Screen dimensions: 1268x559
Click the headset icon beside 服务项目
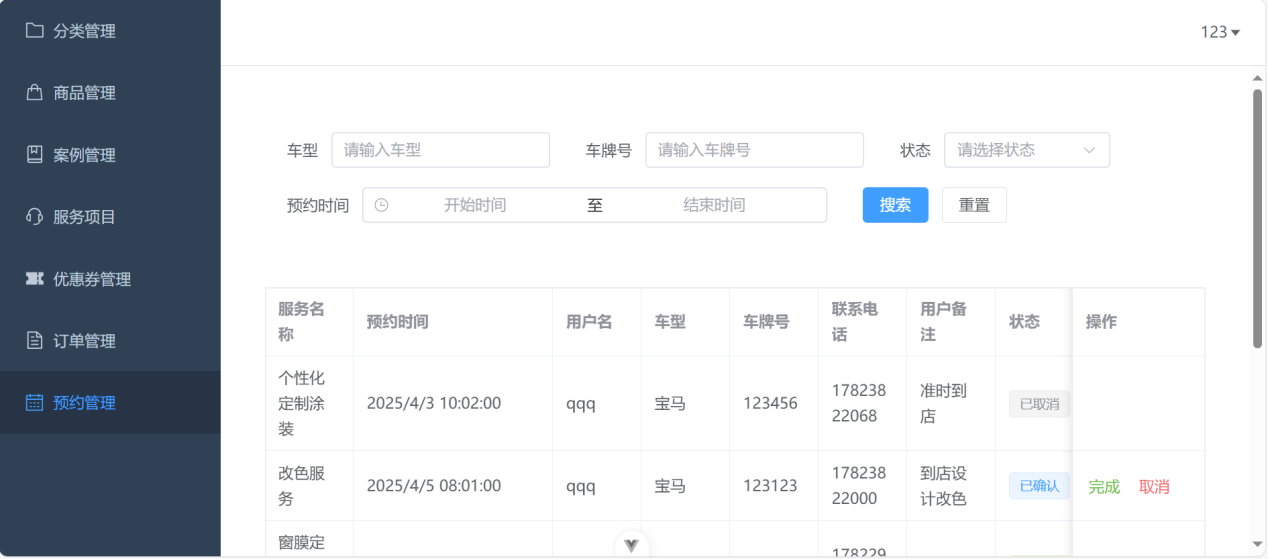[34, 217]
